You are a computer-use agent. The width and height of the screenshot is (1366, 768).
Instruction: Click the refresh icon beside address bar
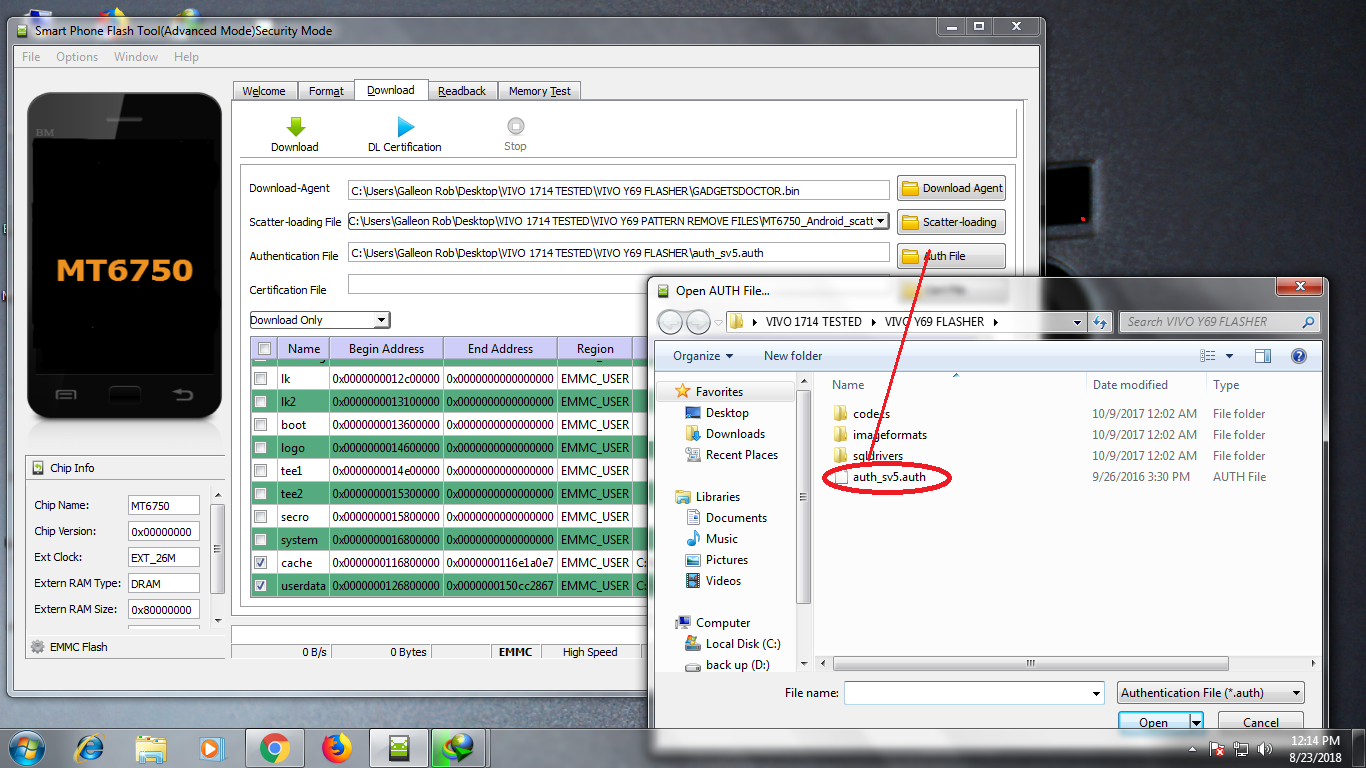[1100, 322]
